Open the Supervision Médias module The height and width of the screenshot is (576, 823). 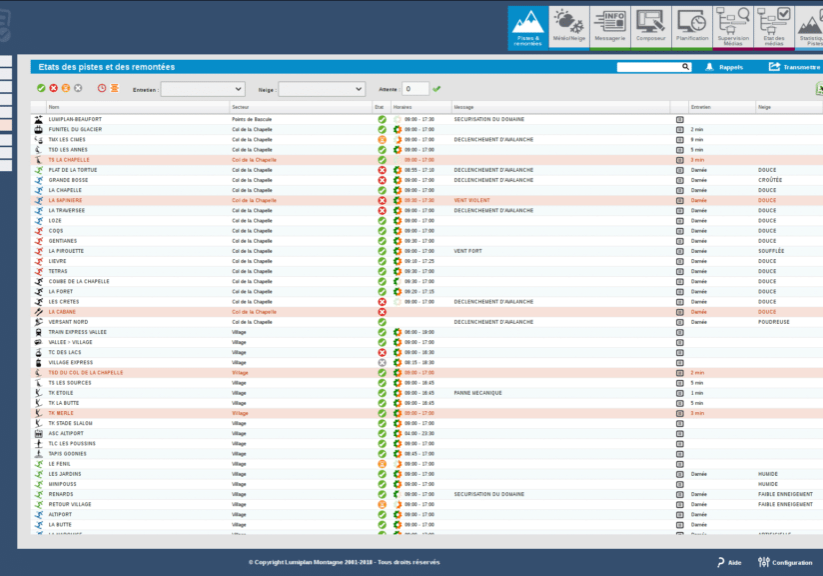733,28
